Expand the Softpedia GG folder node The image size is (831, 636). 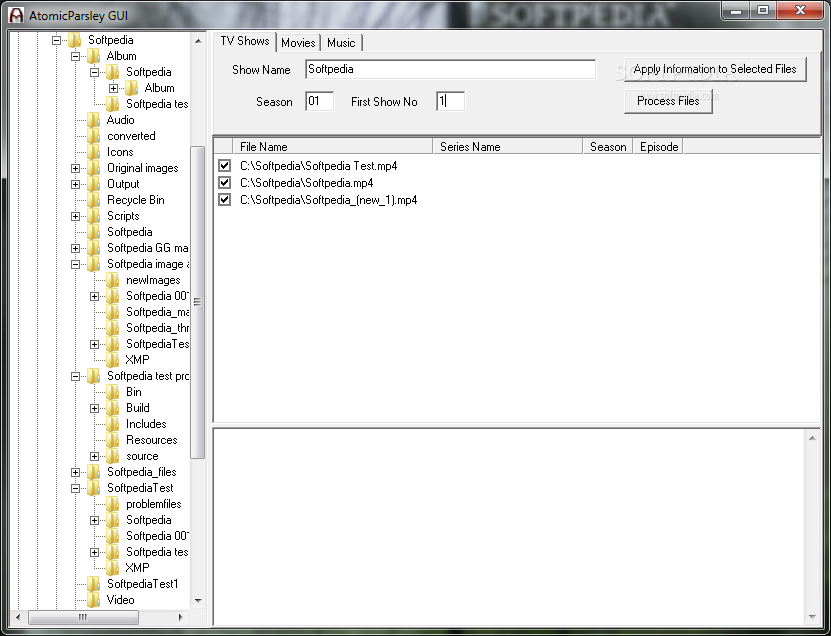(x=75, y=248)
